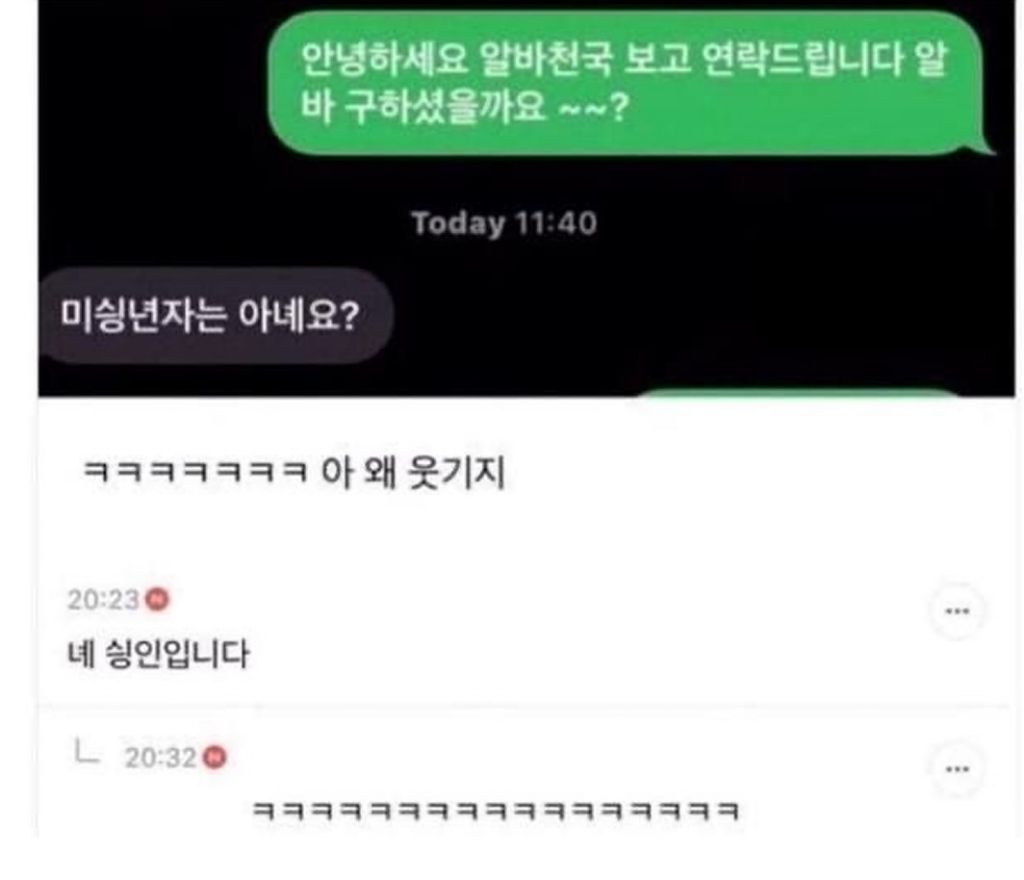The width and height of the screenshot is (1024, 880).
Task: Select the long ㅋㅋㅋ reply text
Action: 495,811
